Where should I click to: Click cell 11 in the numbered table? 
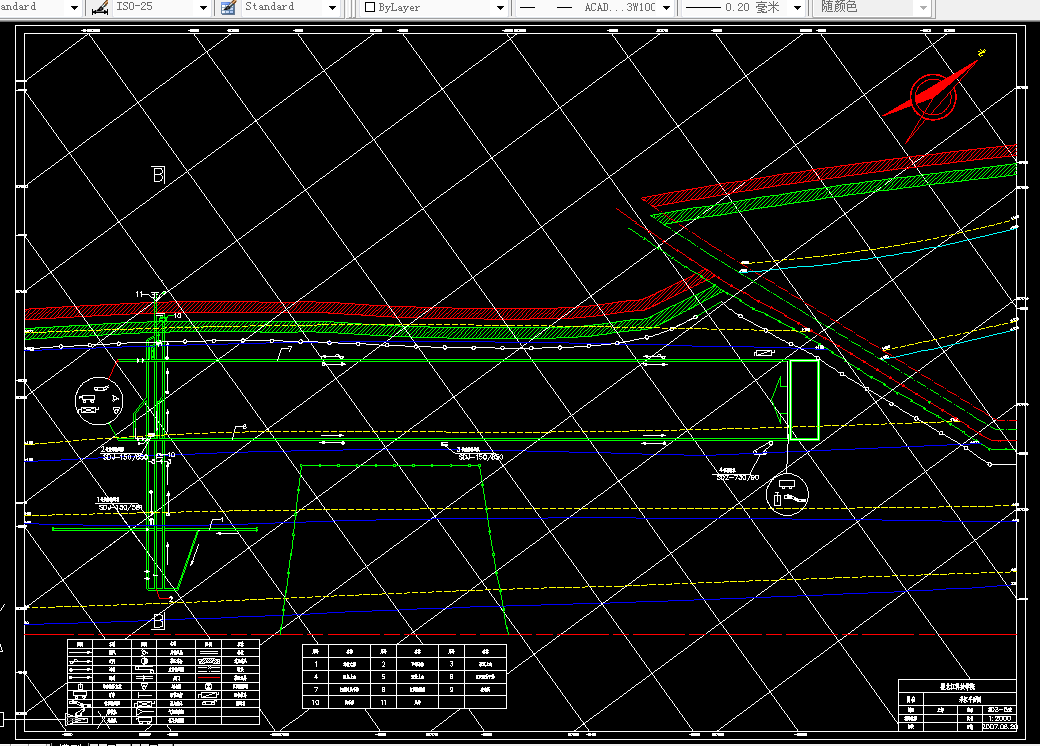coord(383,702)
